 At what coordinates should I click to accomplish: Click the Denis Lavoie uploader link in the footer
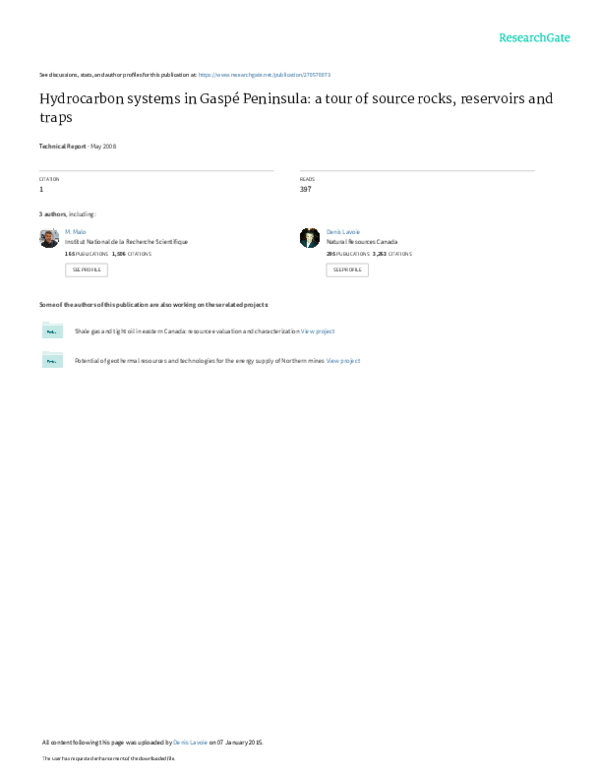(190, 743)
